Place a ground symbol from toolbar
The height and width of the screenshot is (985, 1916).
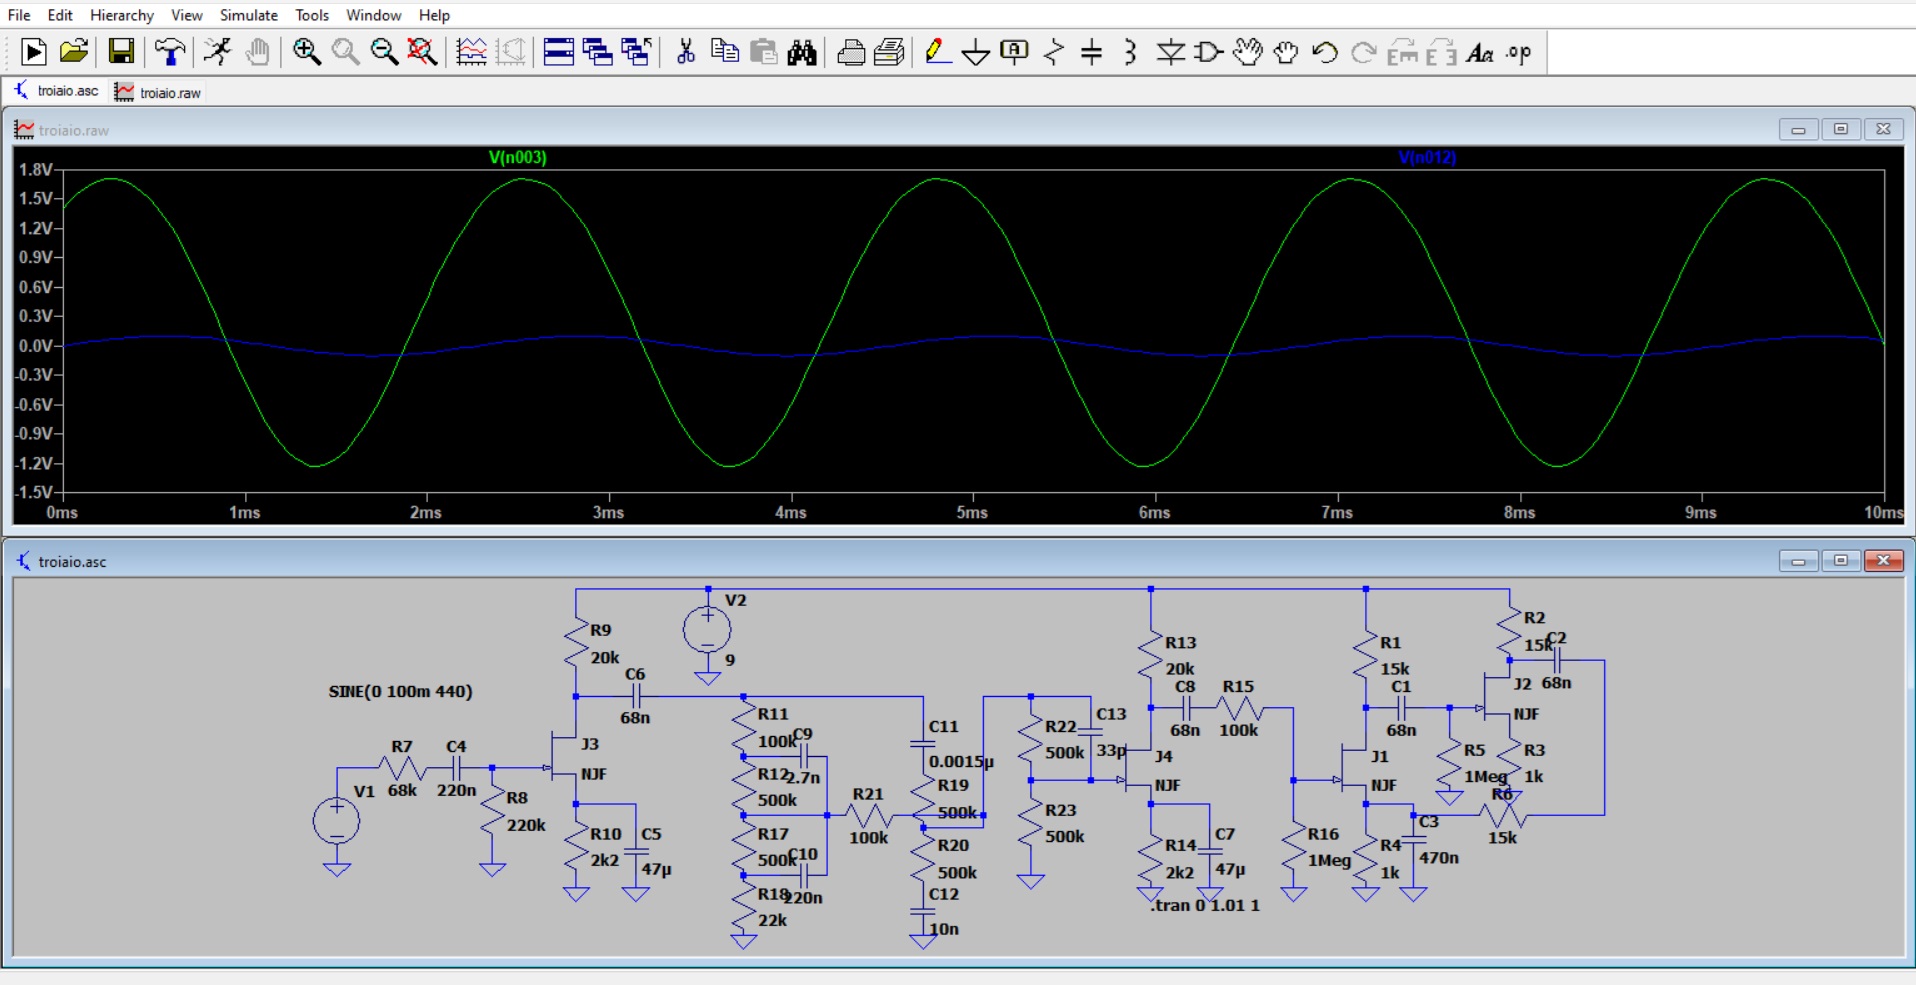coord(975,52)
